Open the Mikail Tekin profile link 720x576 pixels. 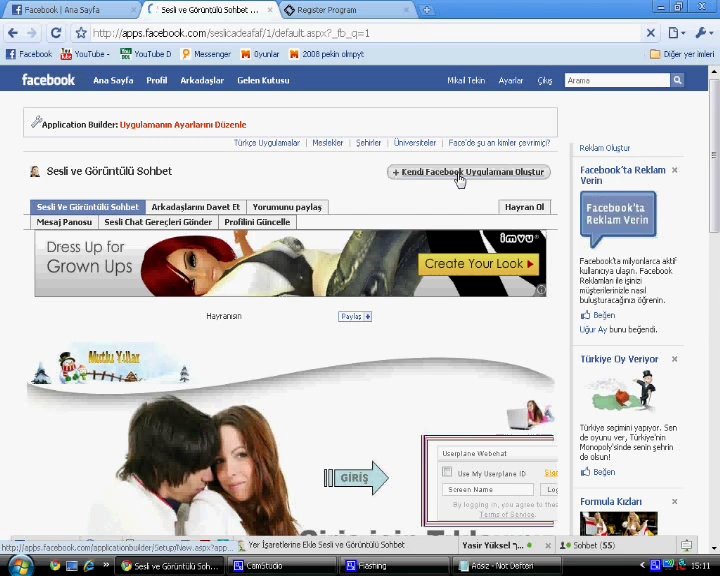pyautogui.click(x=466, y=80)
